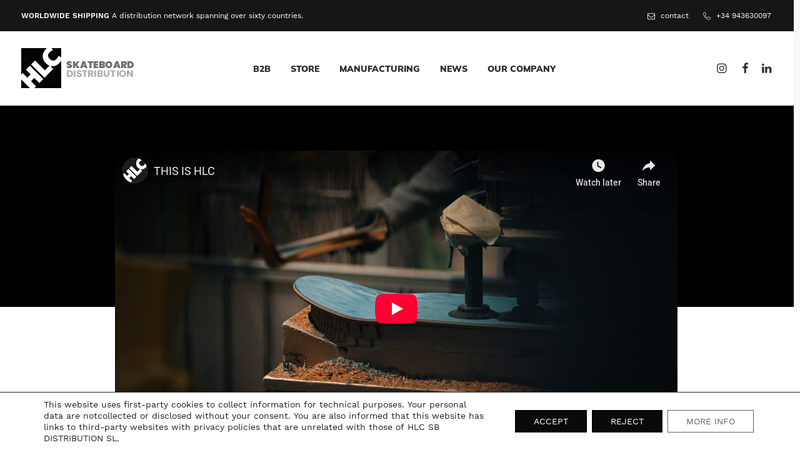Open the THIS IS HLC video title
Viewport: 800px width, 450px height.
point(184,171)
